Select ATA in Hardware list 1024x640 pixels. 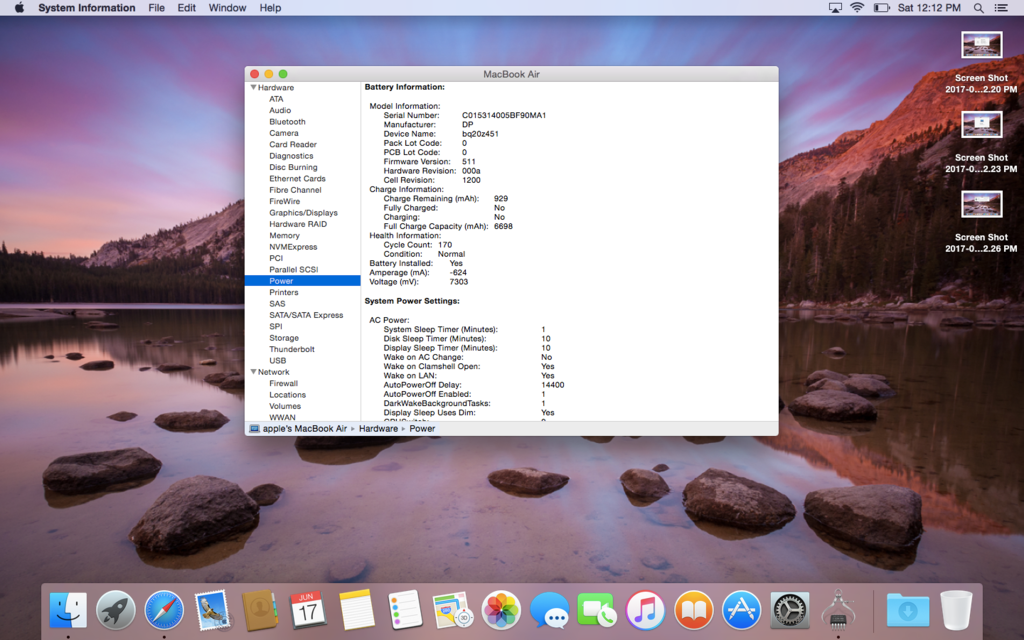coord(276,99)
